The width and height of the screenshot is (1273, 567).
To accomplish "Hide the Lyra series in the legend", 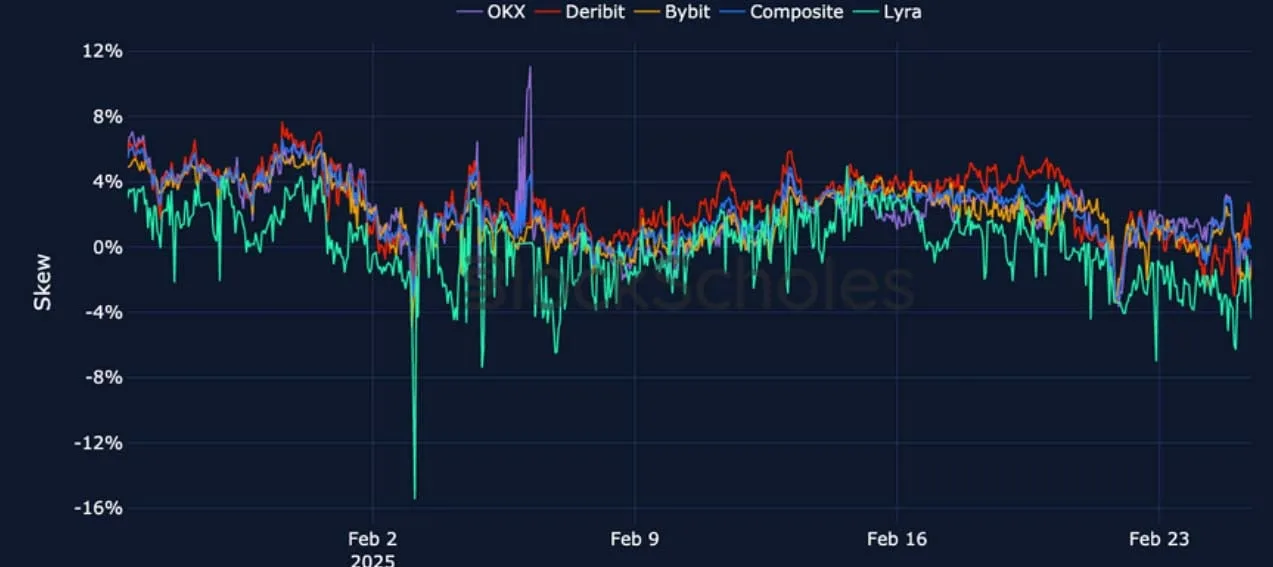I will coord(886,12).
